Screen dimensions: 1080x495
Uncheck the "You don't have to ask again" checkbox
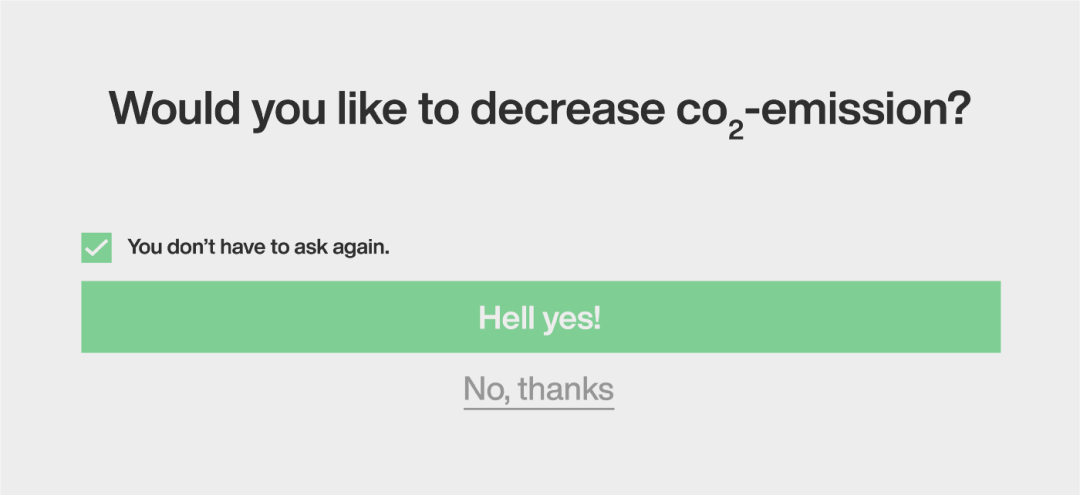96,247
